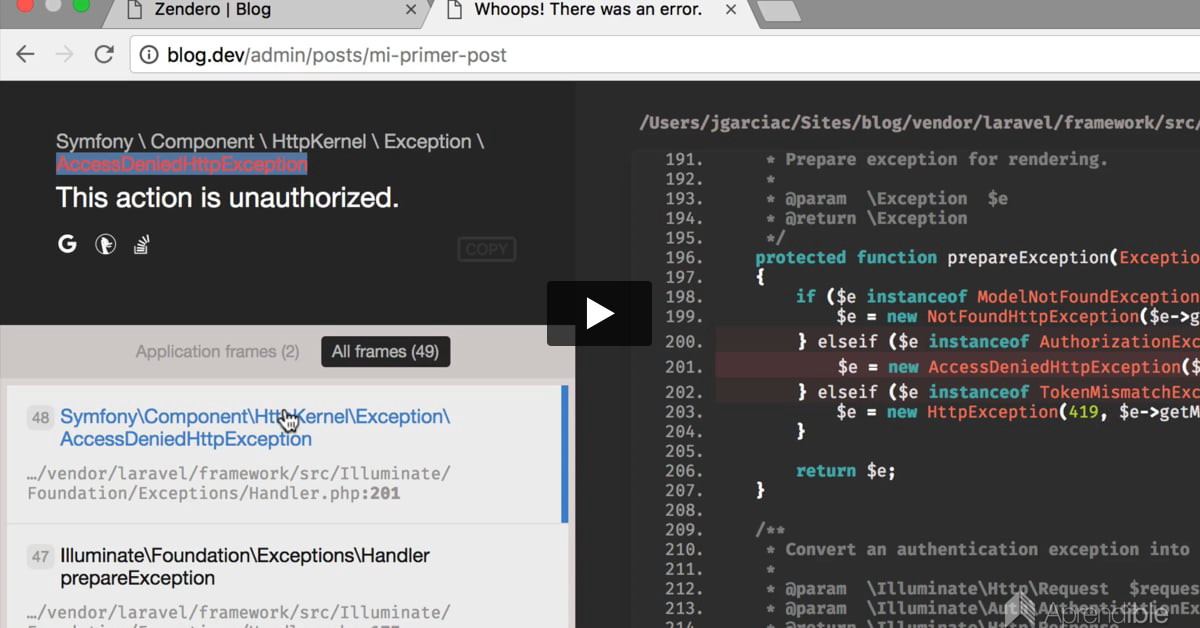Search the error on Google icon
The width and height of the screenshot is (1200, 628).
click(x=67, y=244)
